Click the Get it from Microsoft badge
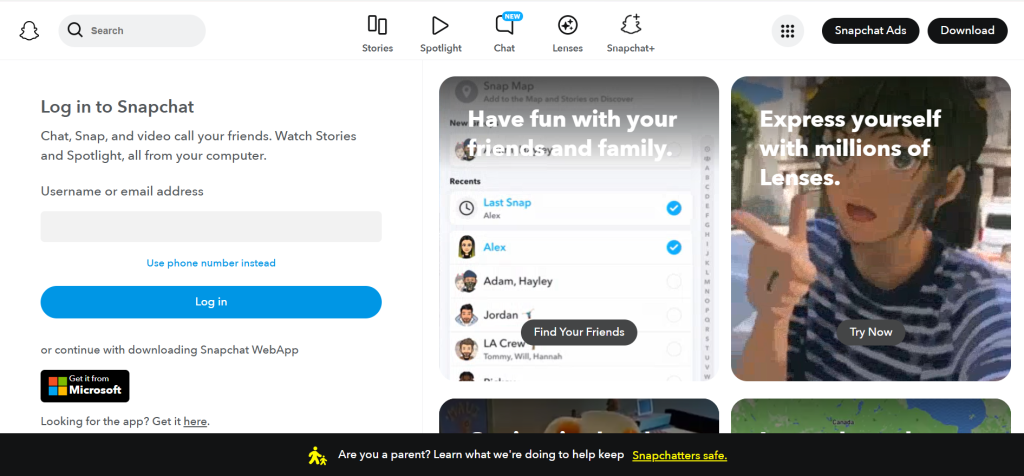This screenshot has height=476, width=1024. (x=85, y=386)
